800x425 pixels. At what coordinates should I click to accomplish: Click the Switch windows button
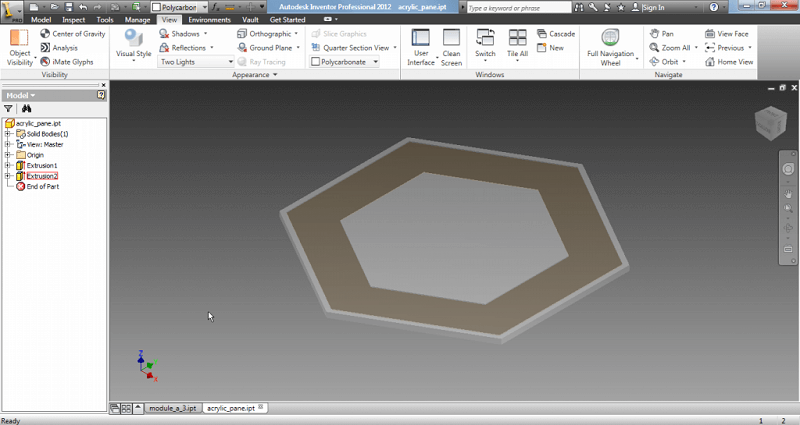485,46
